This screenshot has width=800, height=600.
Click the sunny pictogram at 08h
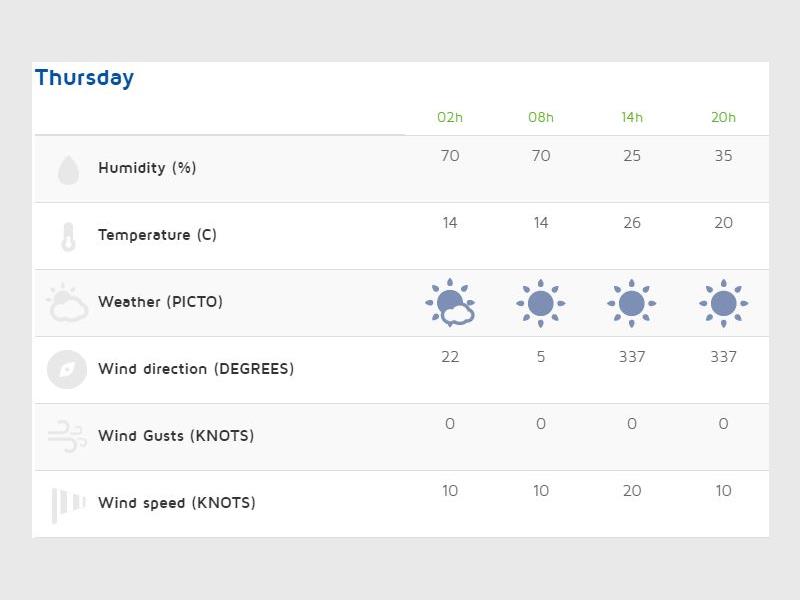[x=541, y=303]
